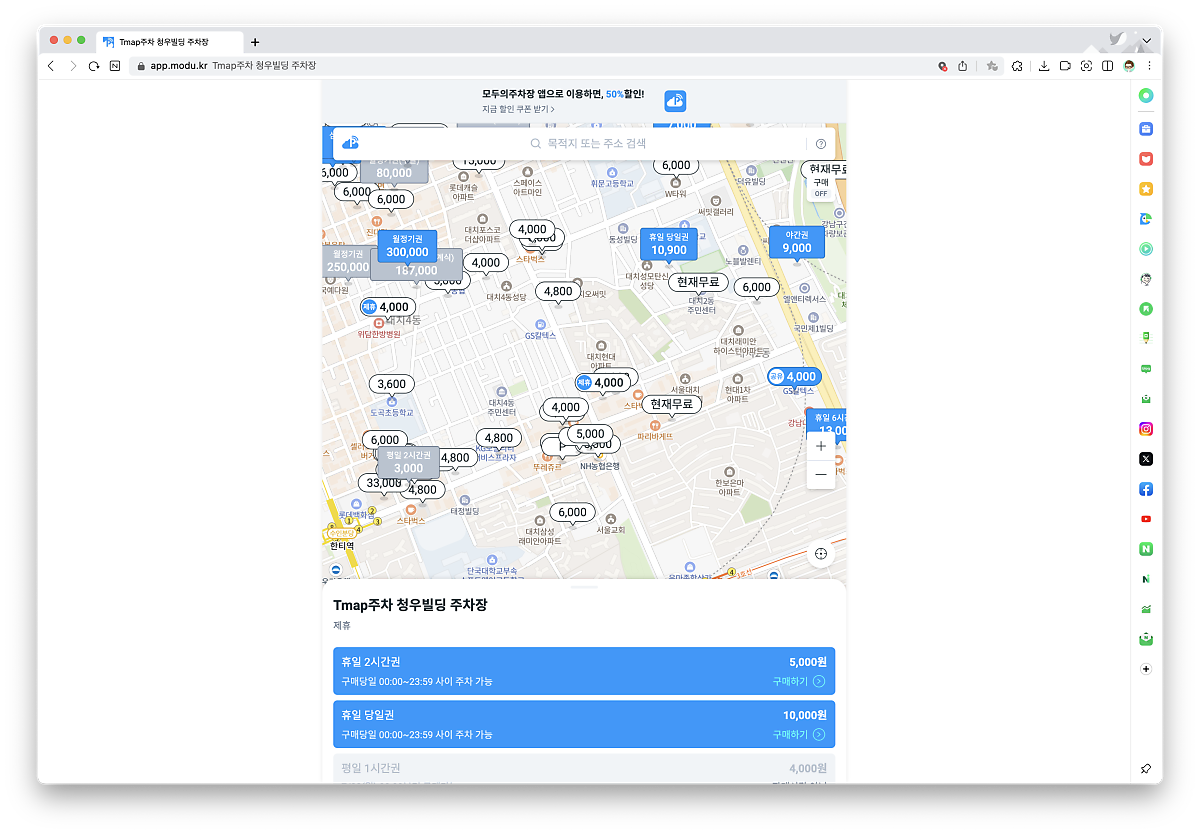Select the Tmap주차 청우빌딩 주차장 tab
Screen dimensions: 1200x834
(x=170, y=42)
